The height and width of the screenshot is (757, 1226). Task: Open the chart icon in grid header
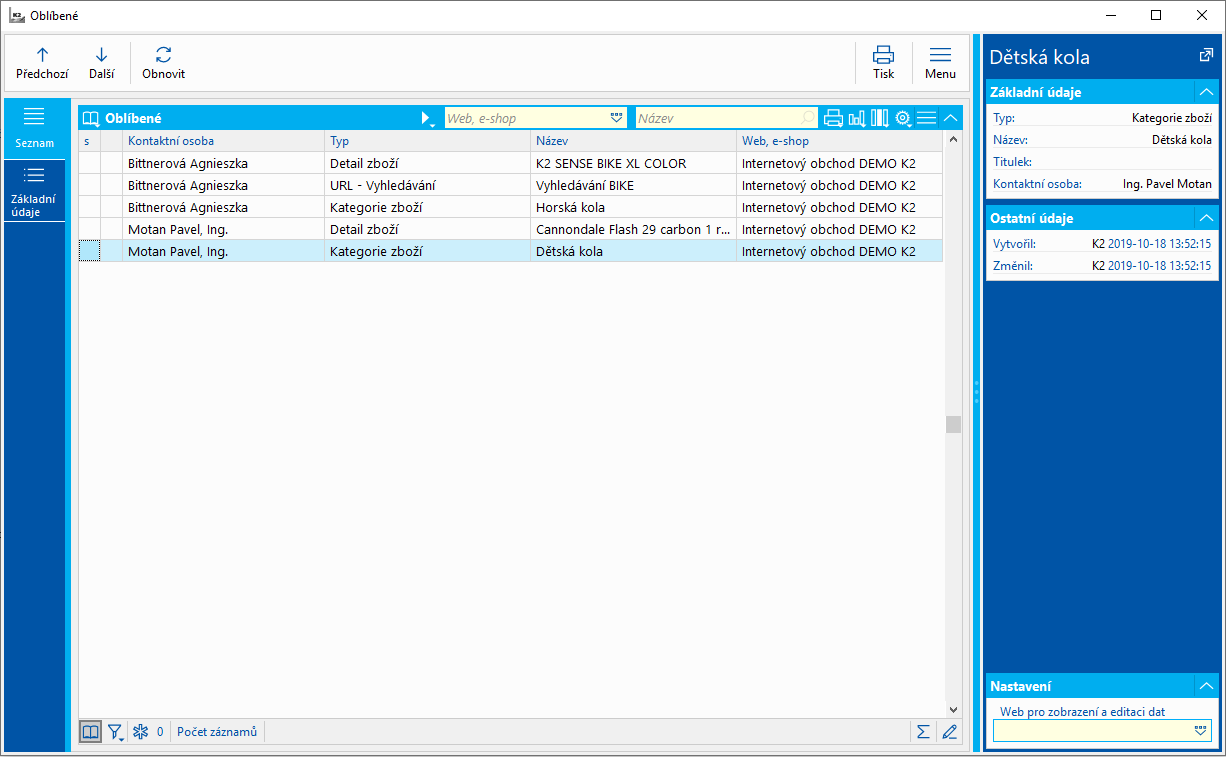coord(857,118)
